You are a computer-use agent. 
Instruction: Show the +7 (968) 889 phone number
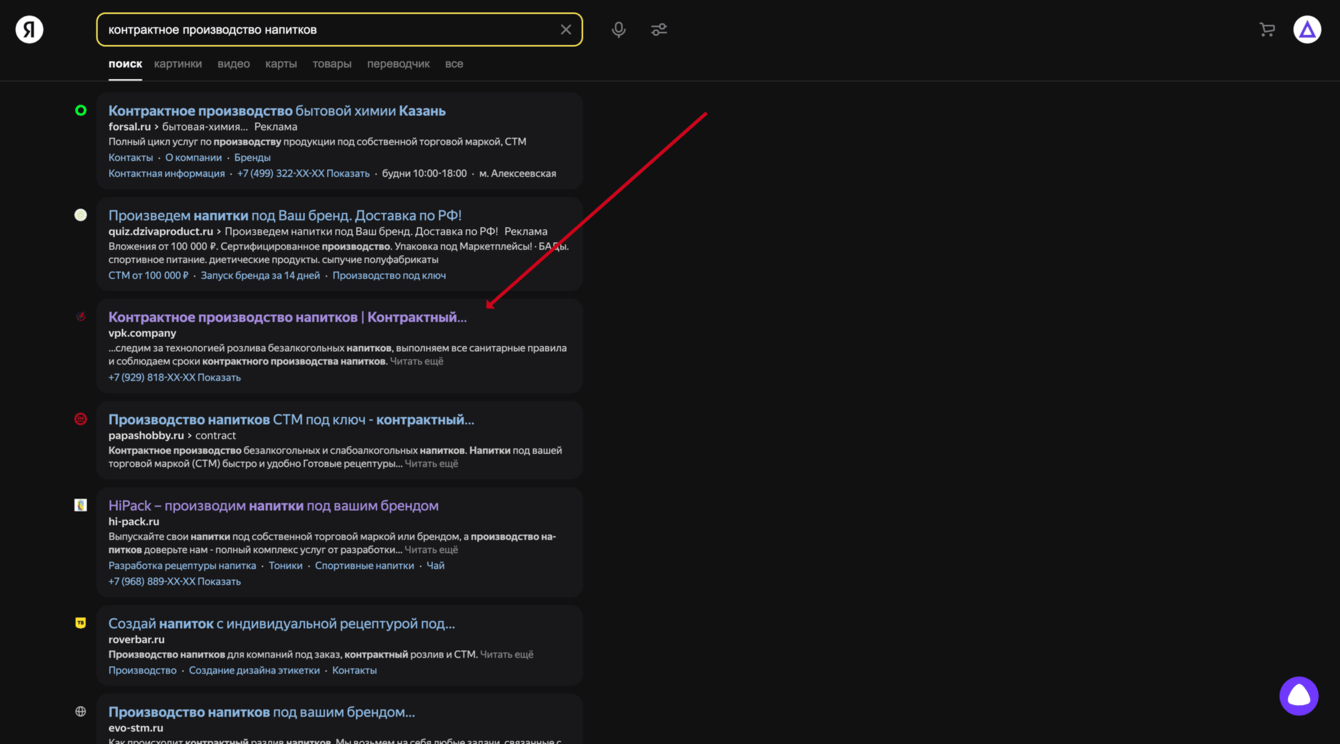(x=175, y=582)
